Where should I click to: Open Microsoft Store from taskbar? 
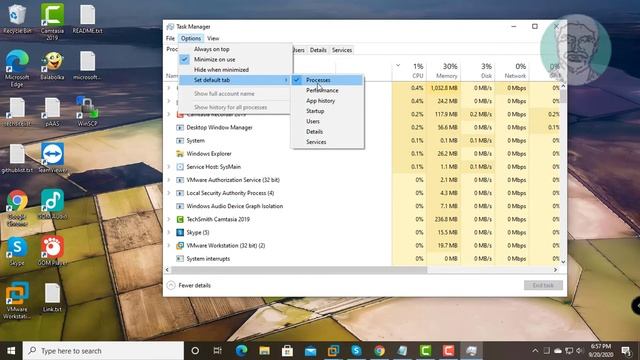[287, 351]
